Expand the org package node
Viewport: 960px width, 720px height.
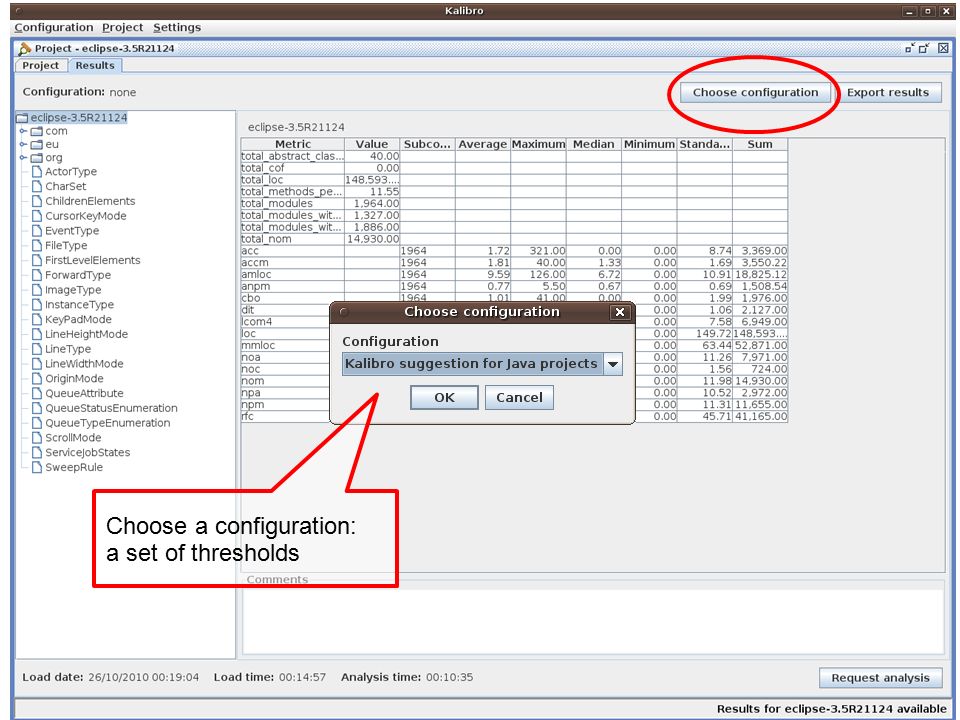[23, 158]
